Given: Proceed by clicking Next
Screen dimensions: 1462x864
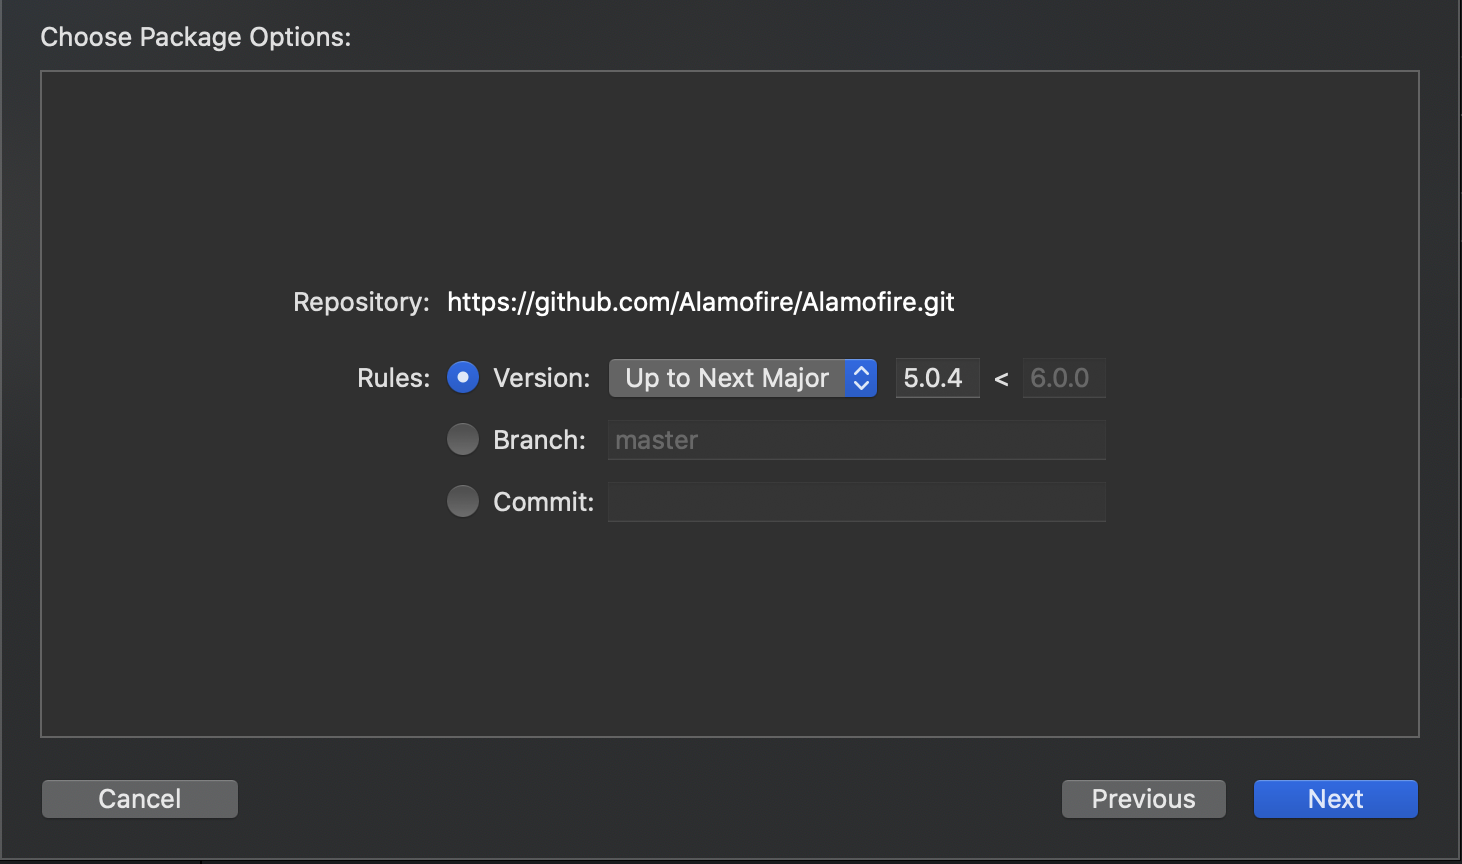Looking at the screenshot, I should click(x=1335, y=799).
